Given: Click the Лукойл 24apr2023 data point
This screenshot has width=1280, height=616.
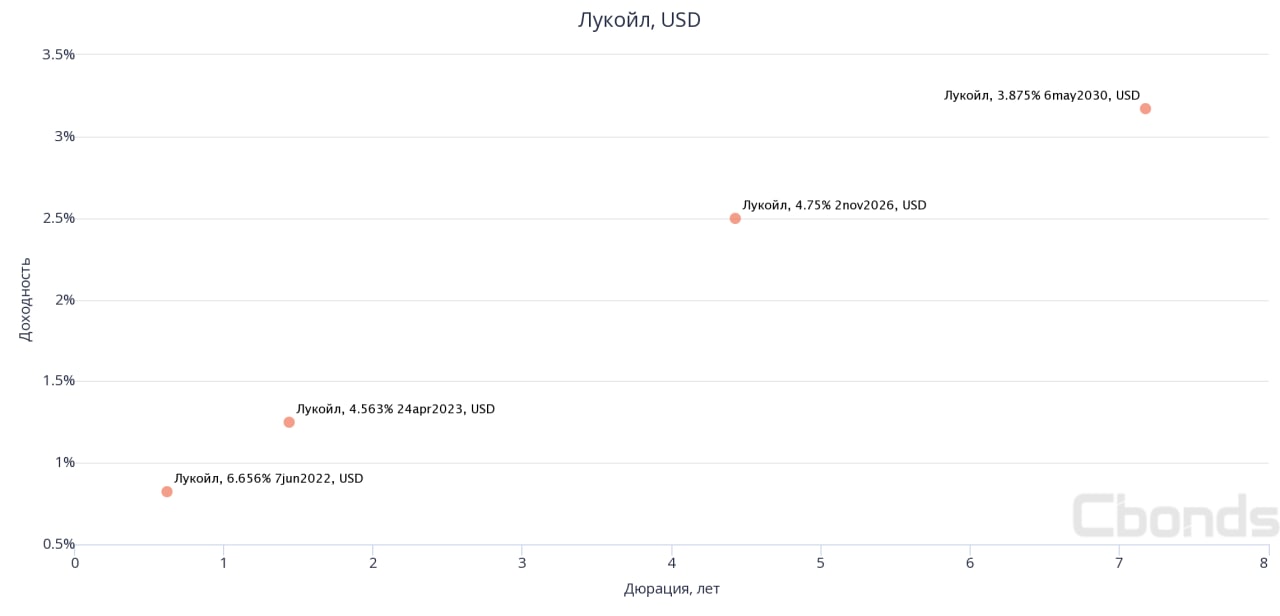Looking at the screenshot, I should pos(289,422).
